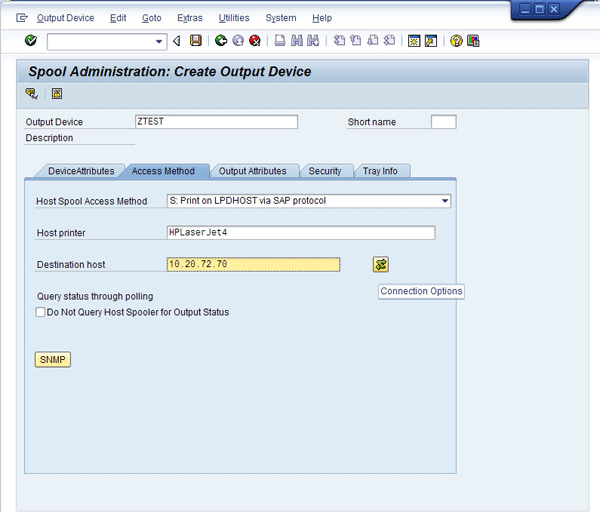Image resolution: width=600 pixels, height=512 pixels.
Task: Open the command field dropdown arrow
Action: coord(160,41)
